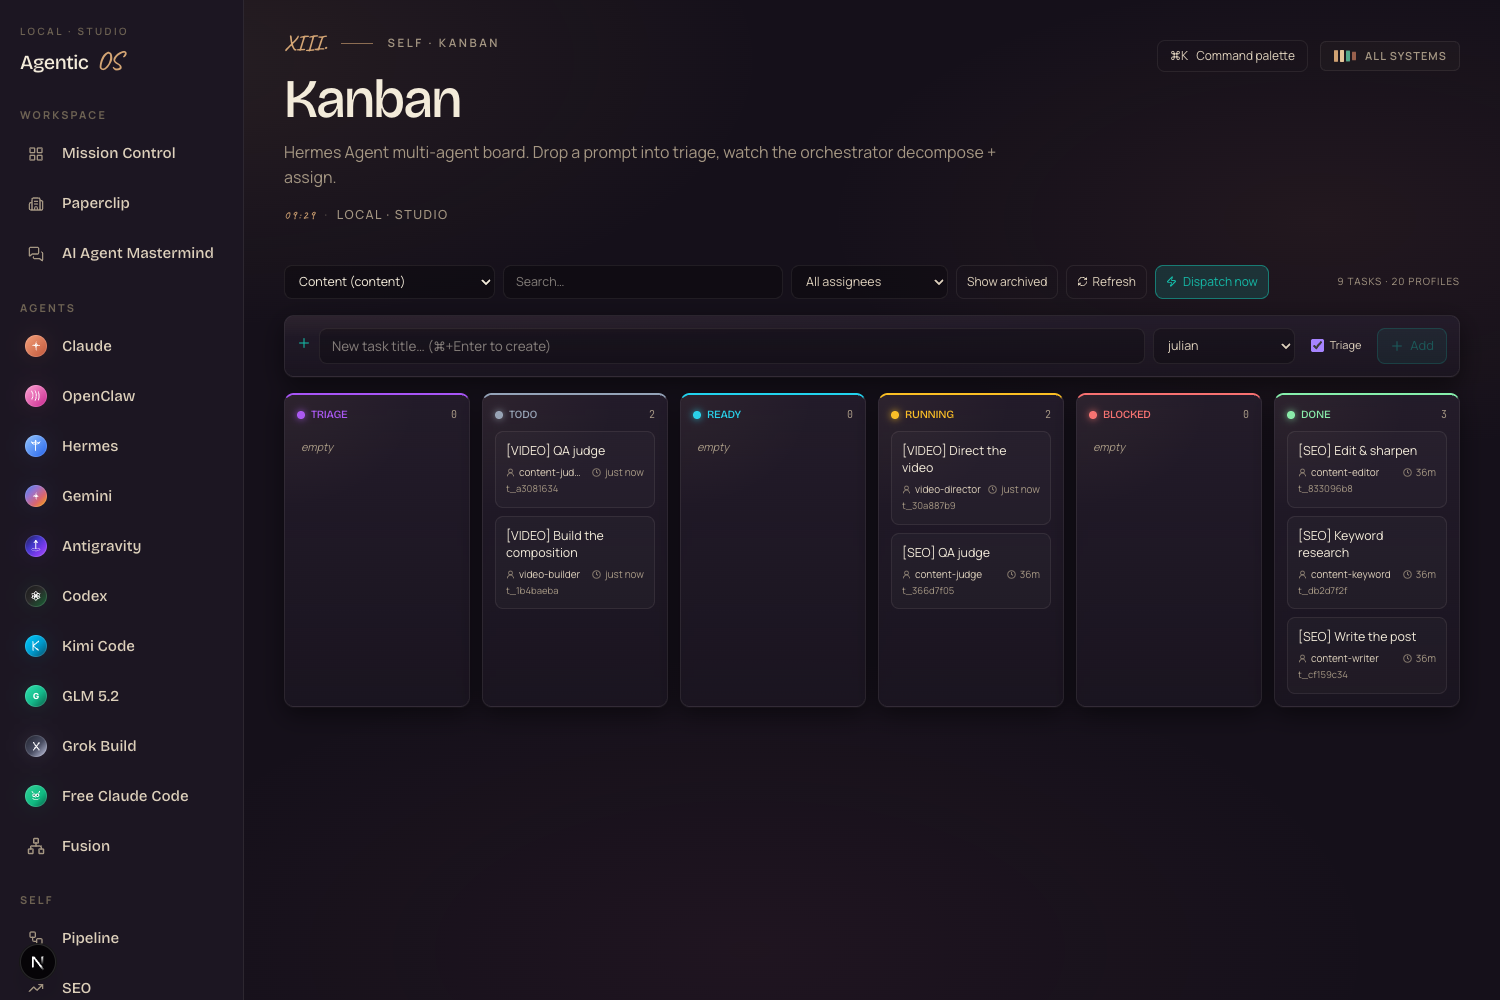The image size is (1500, 1000).
Task: Click task ID t_366d7f05
Action: click(x=928, y=591)
